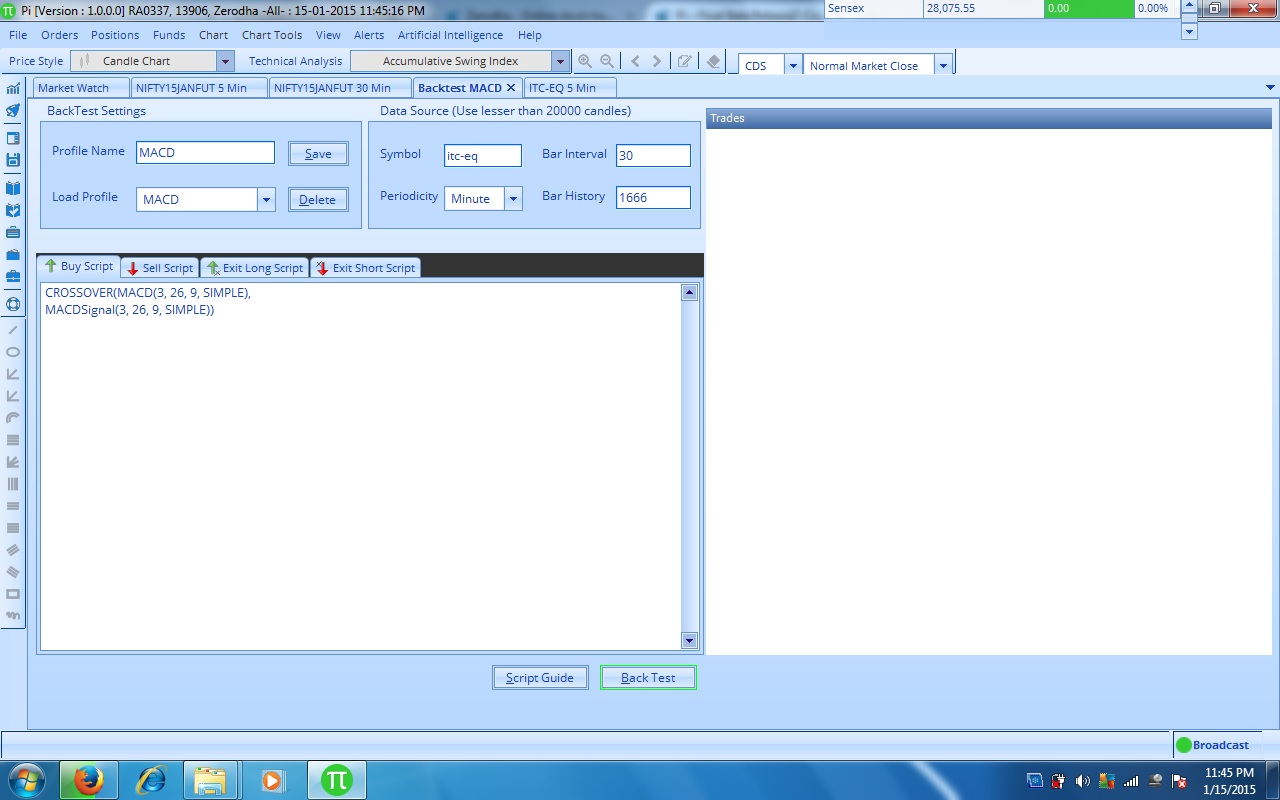Click the Pi application taskbar icon
The height and width of the screenshot is (800, 1280).
coord(337,780)
